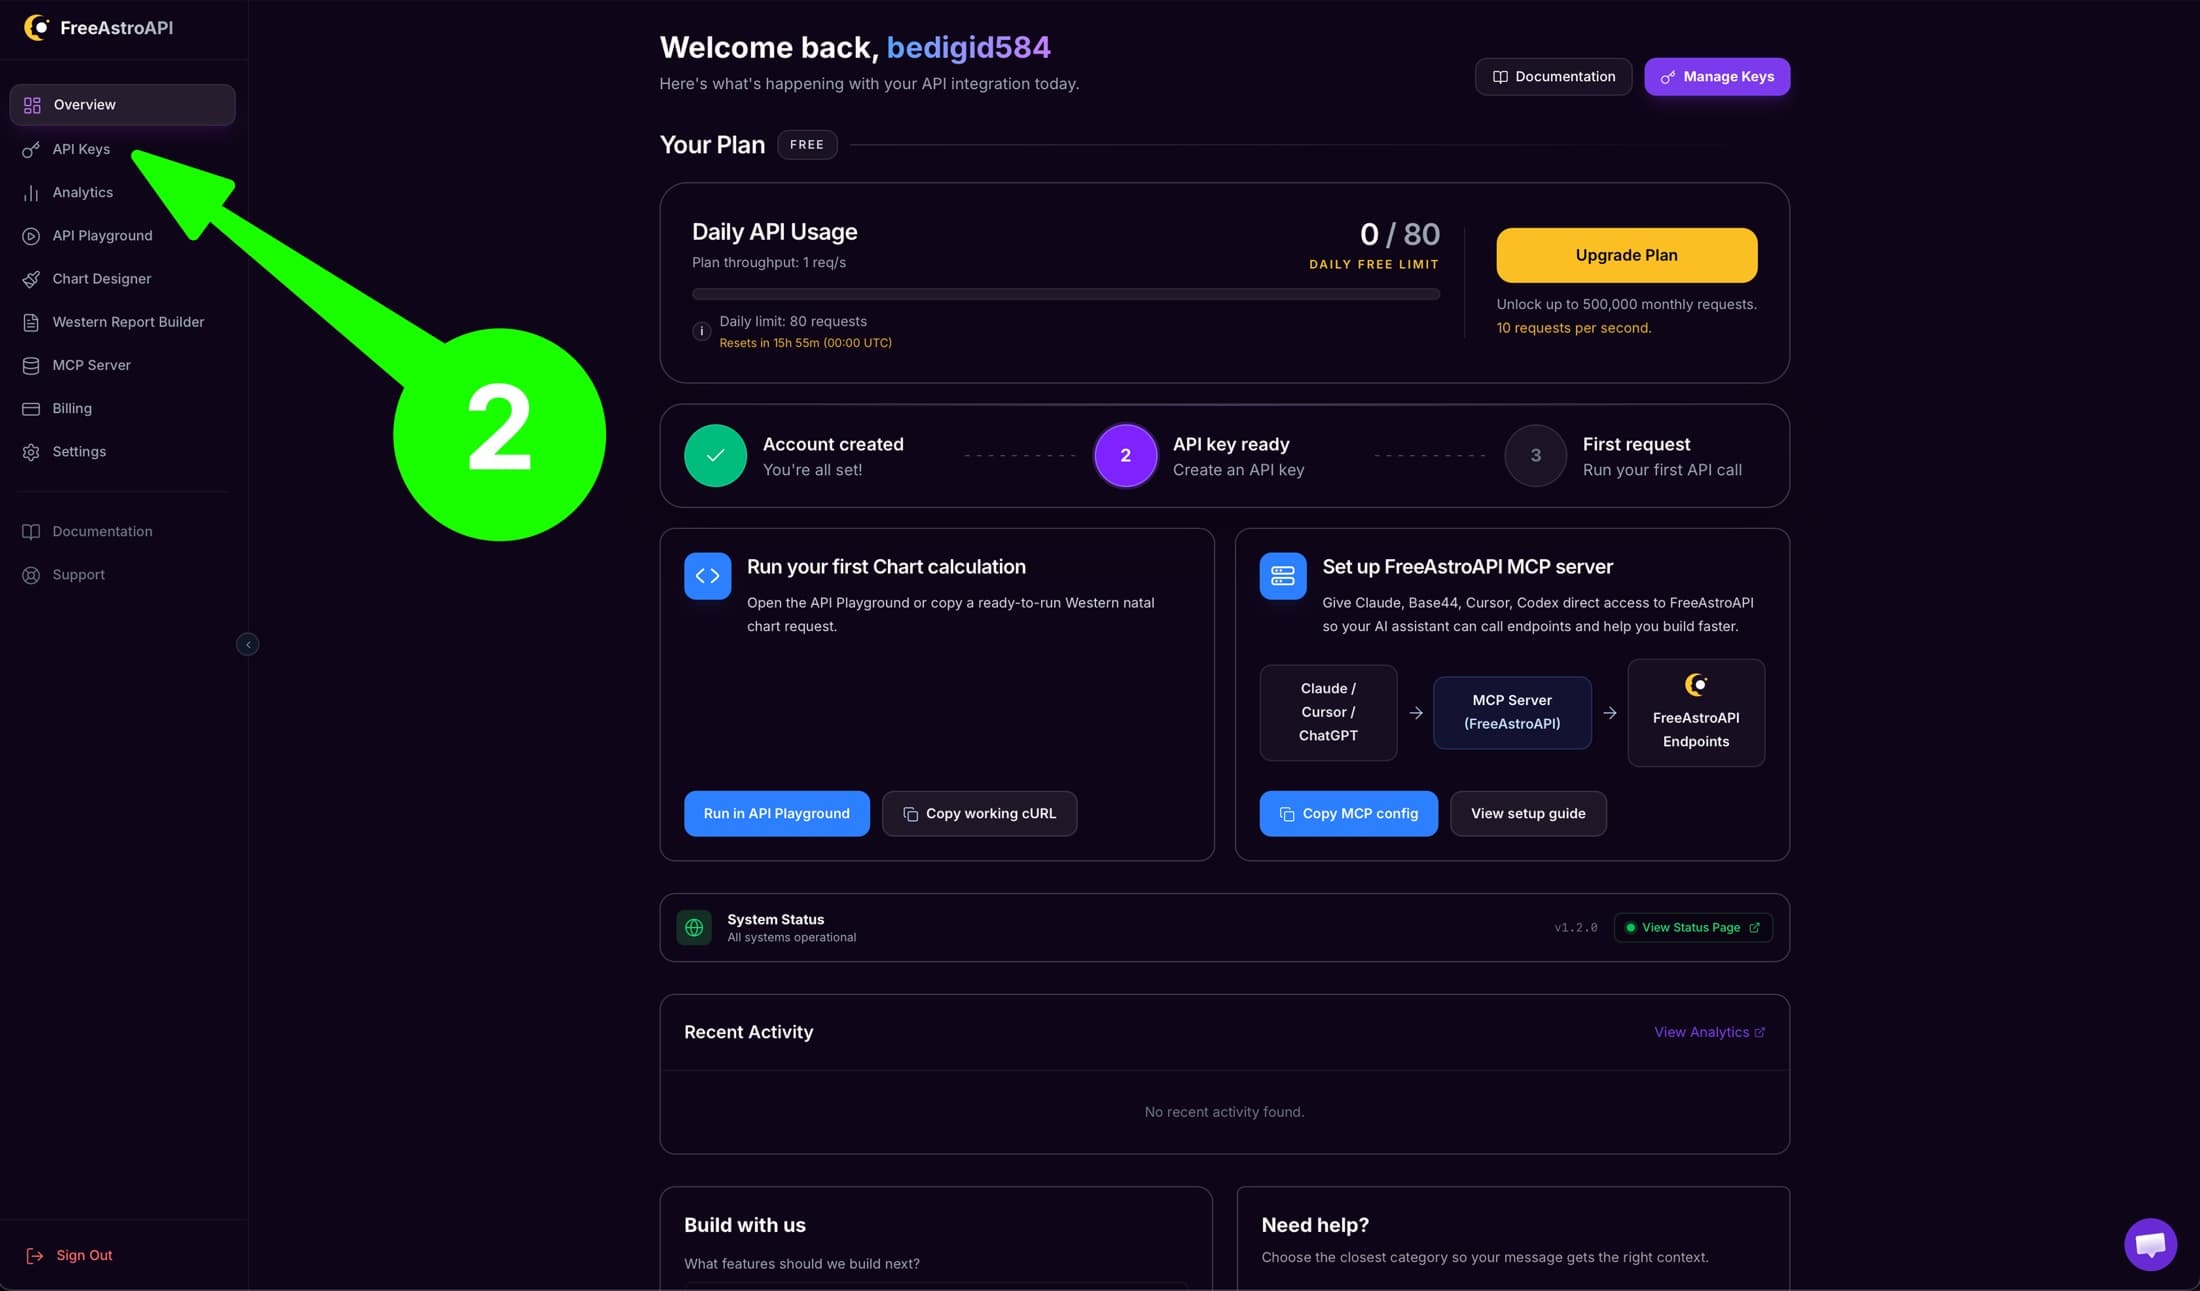
Task: Open the Overview menu item
Action: pos(122,105)
